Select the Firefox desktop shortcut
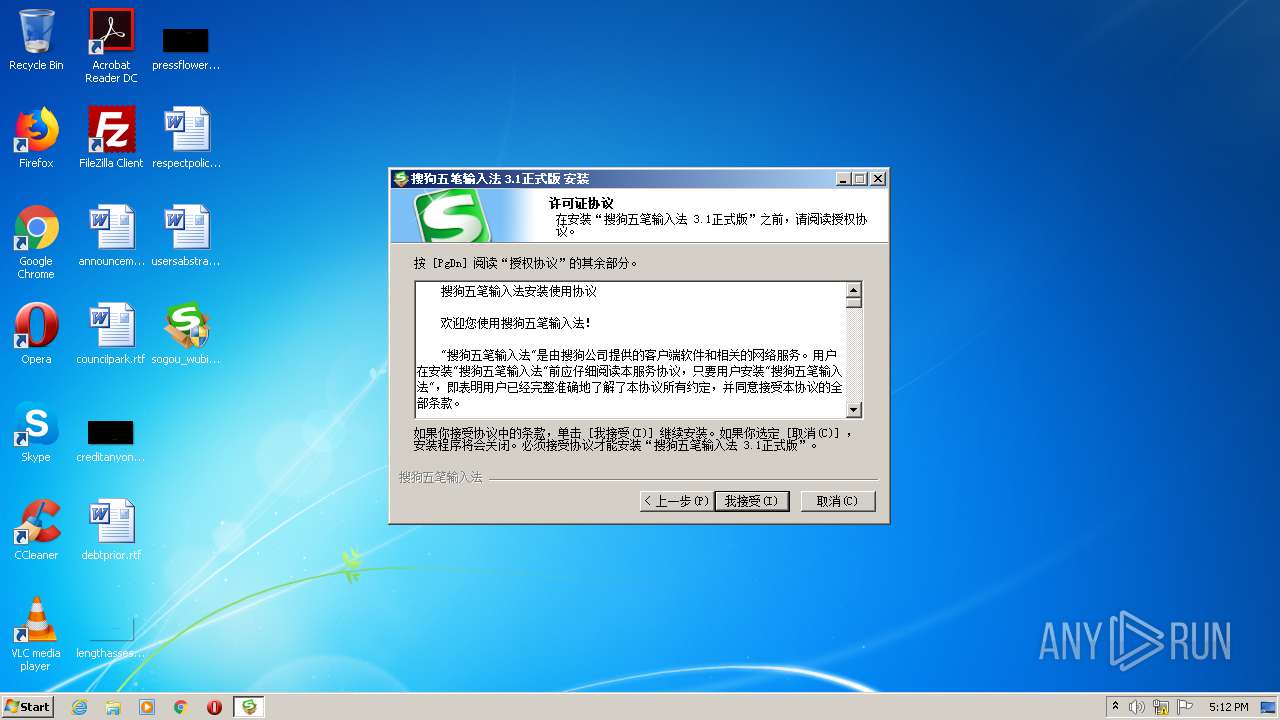Viewport: 1280px width, 720px height. 36,138
